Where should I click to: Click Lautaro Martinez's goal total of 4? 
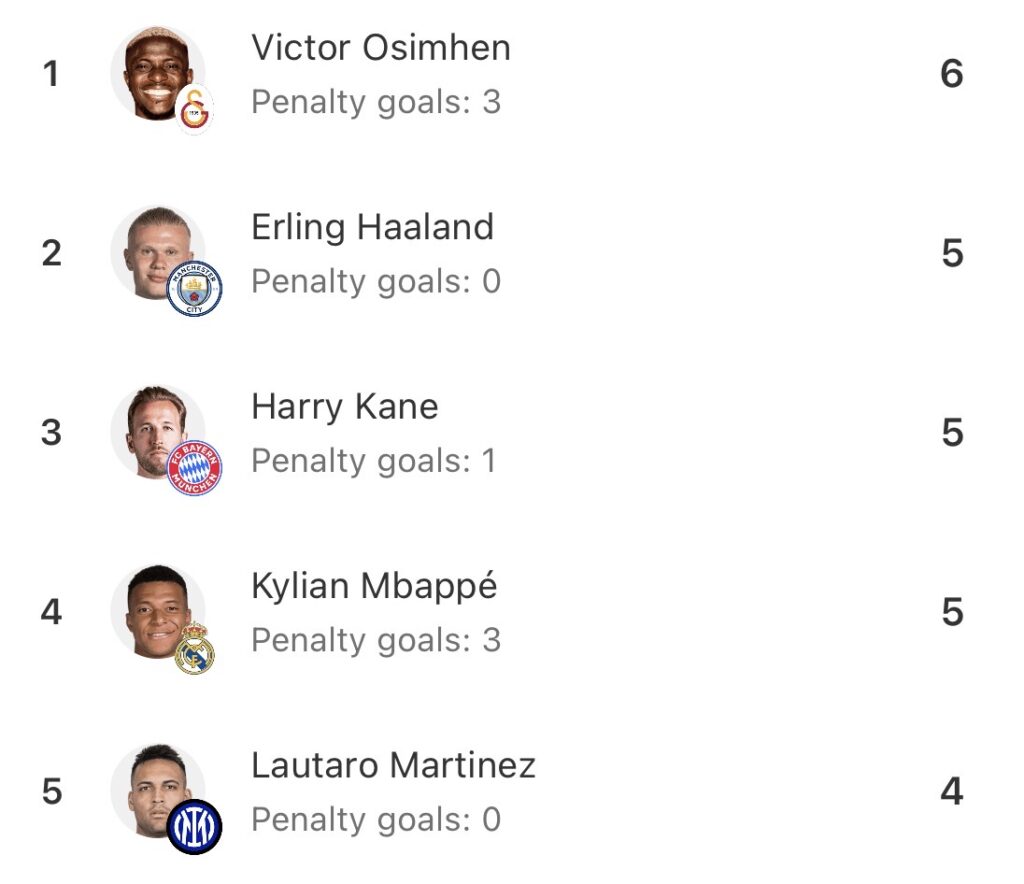951,792
